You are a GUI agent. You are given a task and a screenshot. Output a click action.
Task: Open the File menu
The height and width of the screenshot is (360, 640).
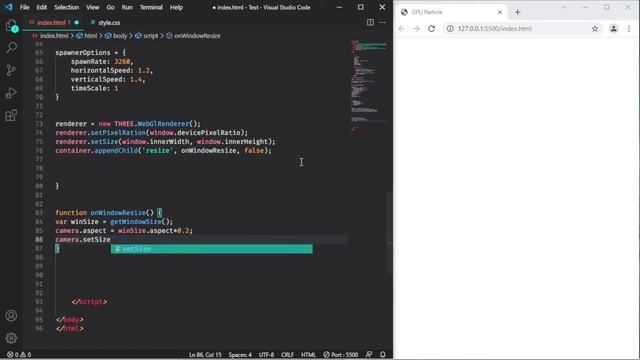point(24,7)
